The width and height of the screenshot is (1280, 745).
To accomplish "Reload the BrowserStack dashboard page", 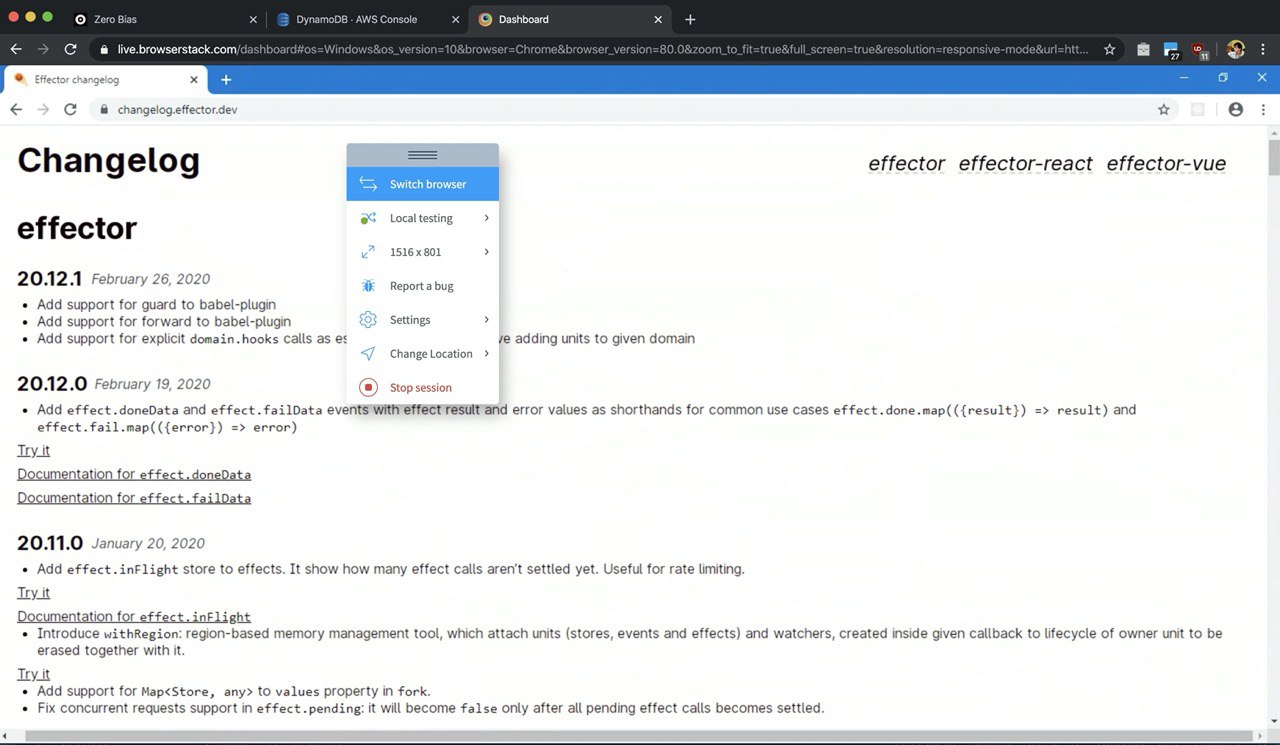I will [70, 48].
